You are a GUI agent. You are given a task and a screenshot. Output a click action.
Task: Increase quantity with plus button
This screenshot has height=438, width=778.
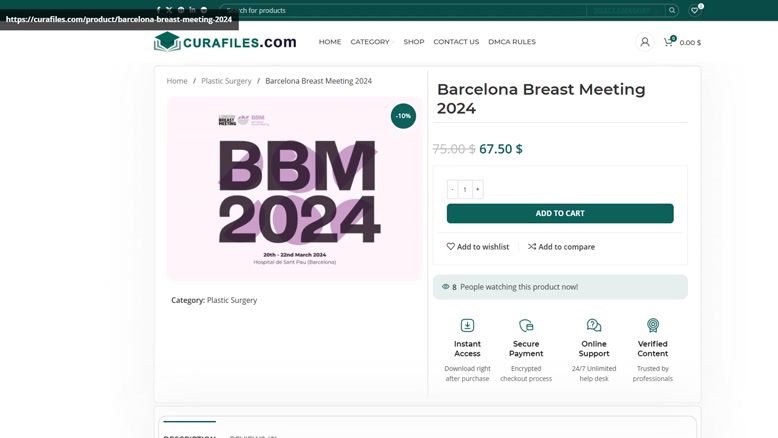point(477,189)
